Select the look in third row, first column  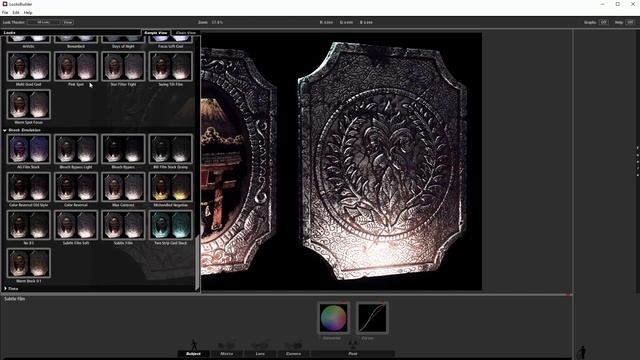[29, 225]
